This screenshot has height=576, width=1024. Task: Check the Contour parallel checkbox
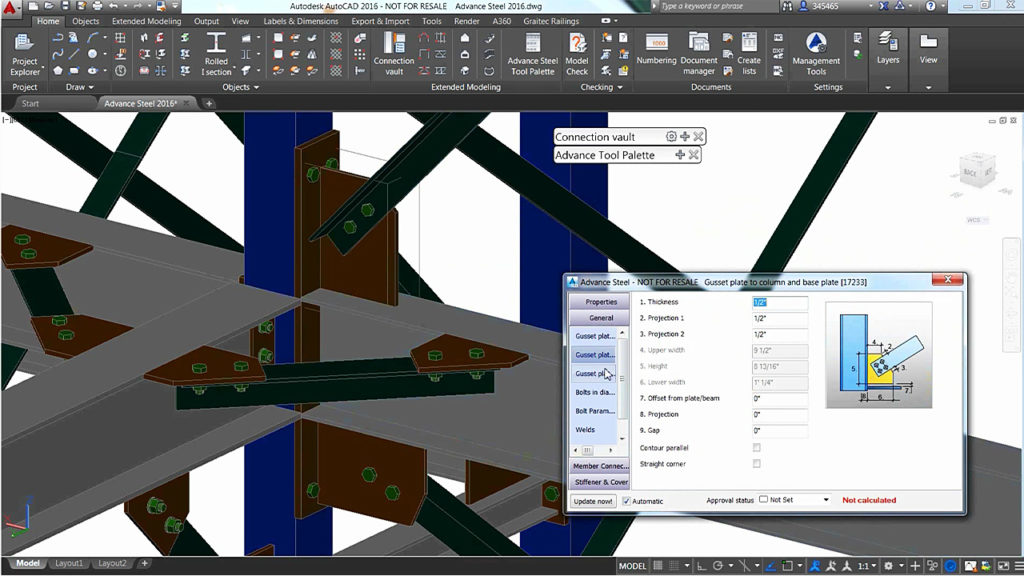756,447
